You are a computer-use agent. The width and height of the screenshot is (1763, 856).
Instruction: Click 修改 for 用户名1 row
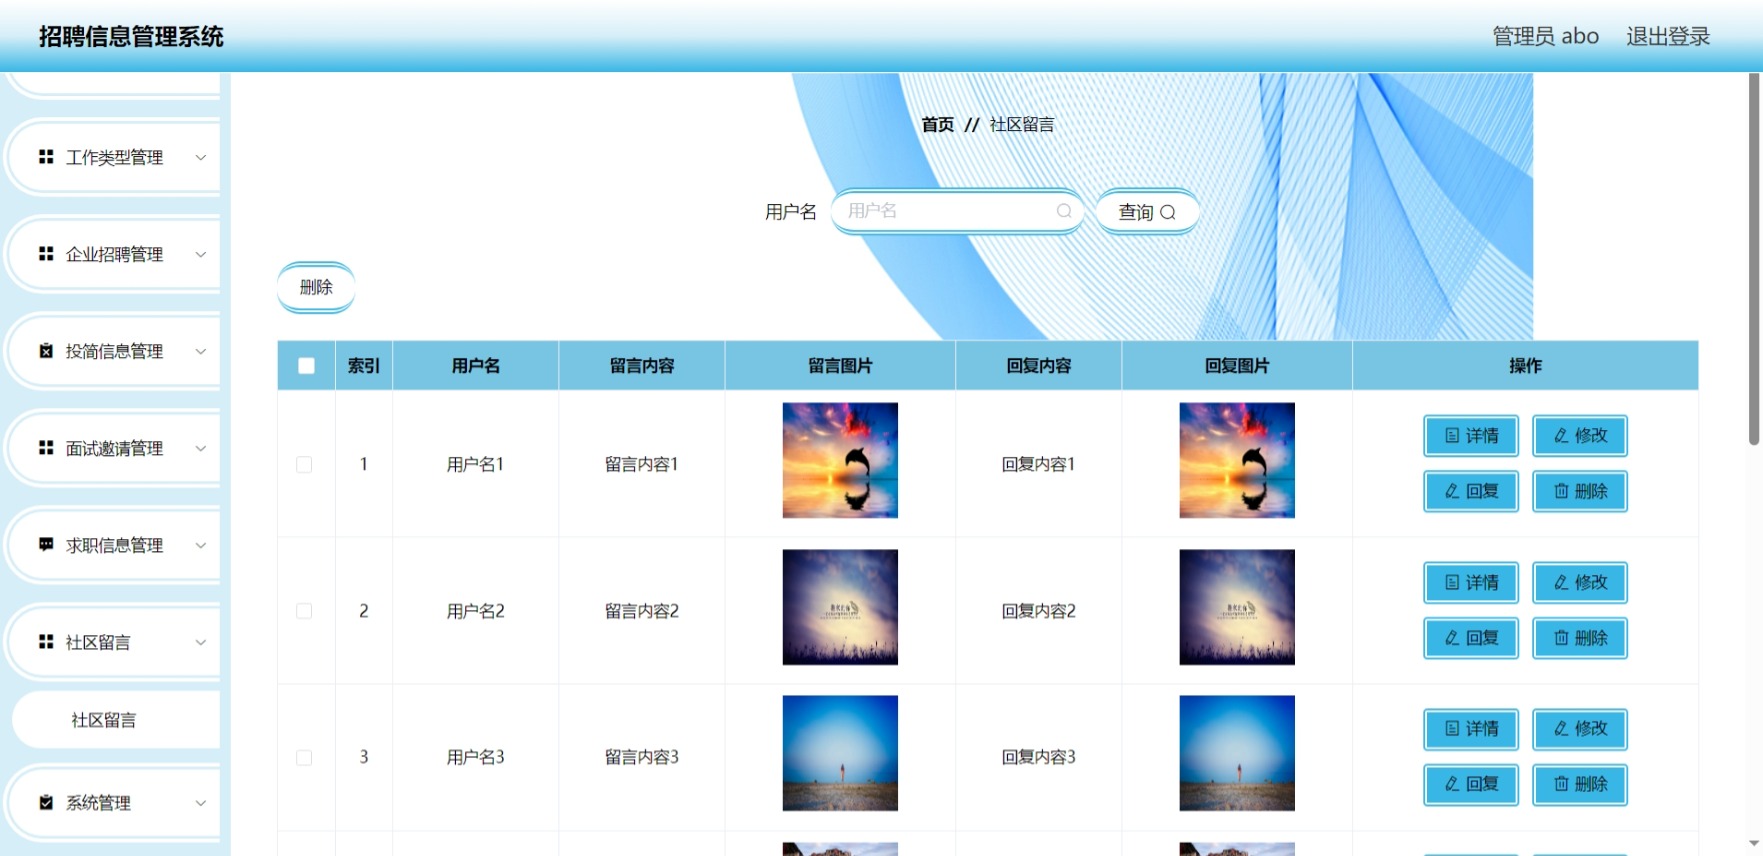click(x=1580, y=435)
